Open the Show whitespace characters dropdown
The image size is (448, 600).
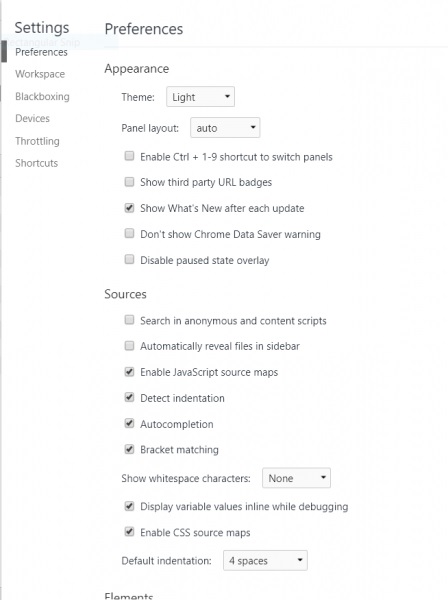(x=296, y=478)
